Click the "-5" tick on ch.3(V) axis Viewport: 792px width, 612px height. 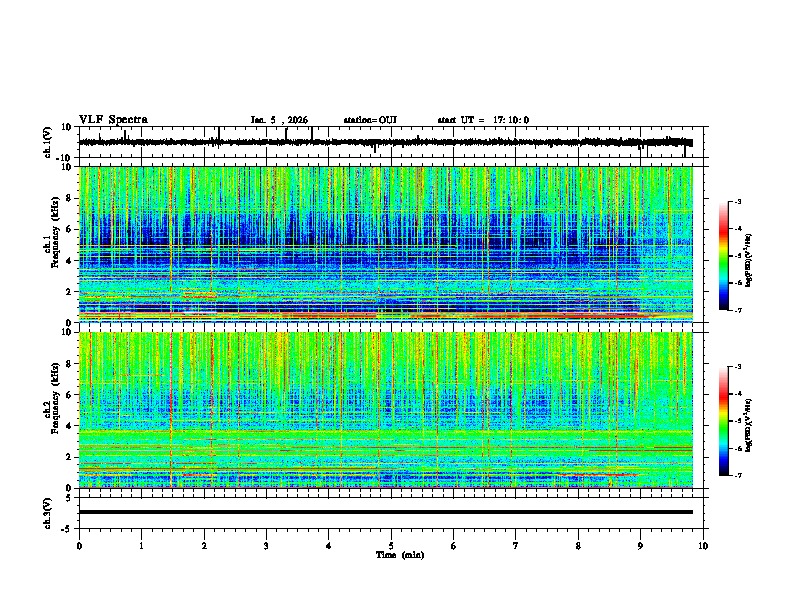pos(68,529)
